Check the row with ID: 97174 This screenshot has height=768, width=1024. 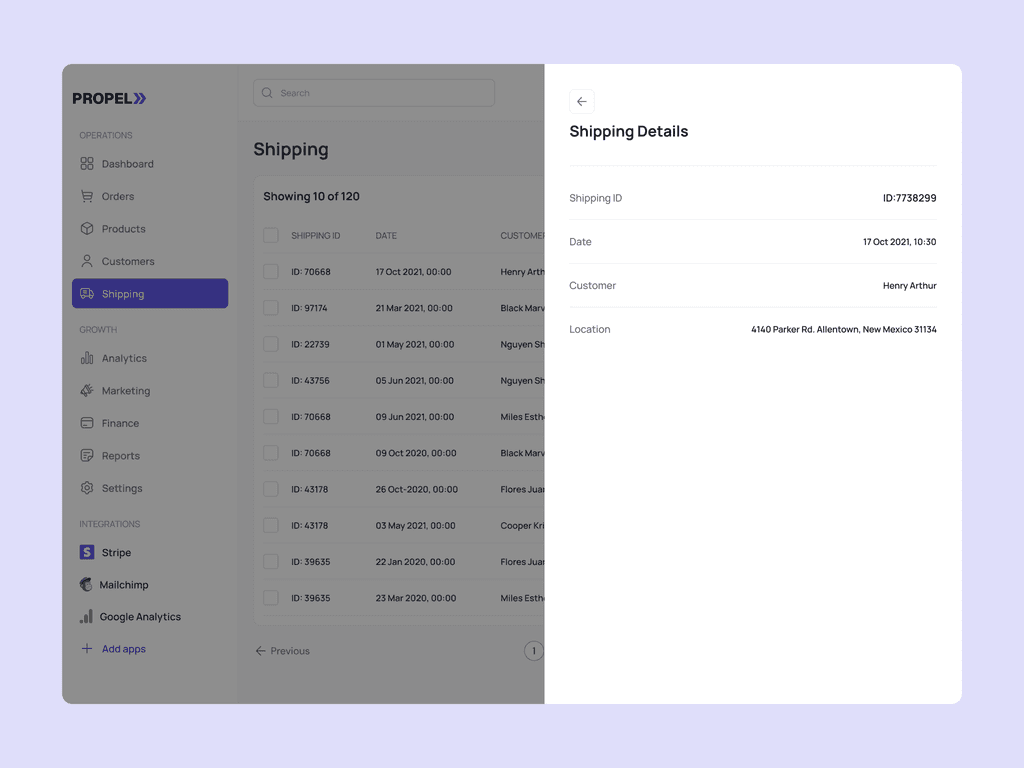tap(271, 308)
